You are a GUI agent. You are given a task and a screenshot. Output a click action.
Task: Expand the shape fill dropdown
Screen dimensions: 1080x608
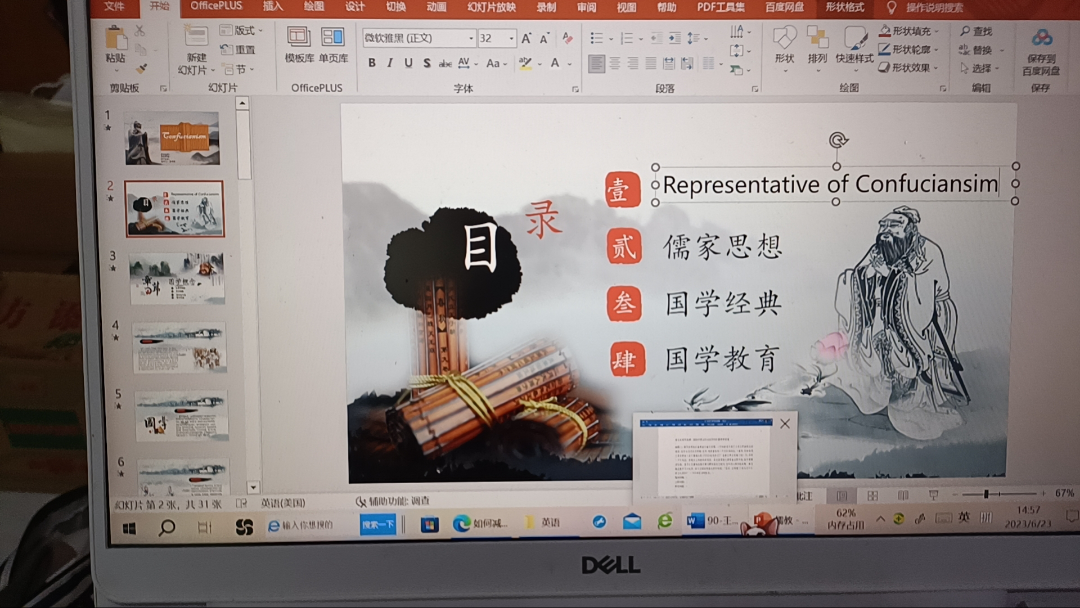tap(938, 32)
